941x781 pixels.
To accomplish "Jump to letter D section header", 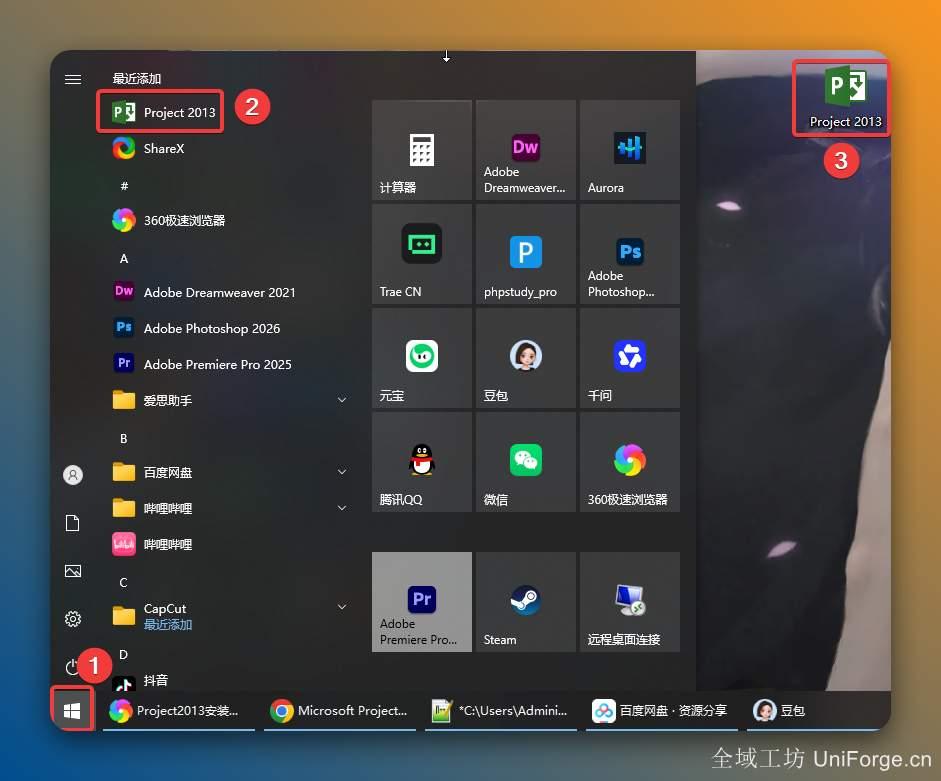I will (x=124, y=655).
